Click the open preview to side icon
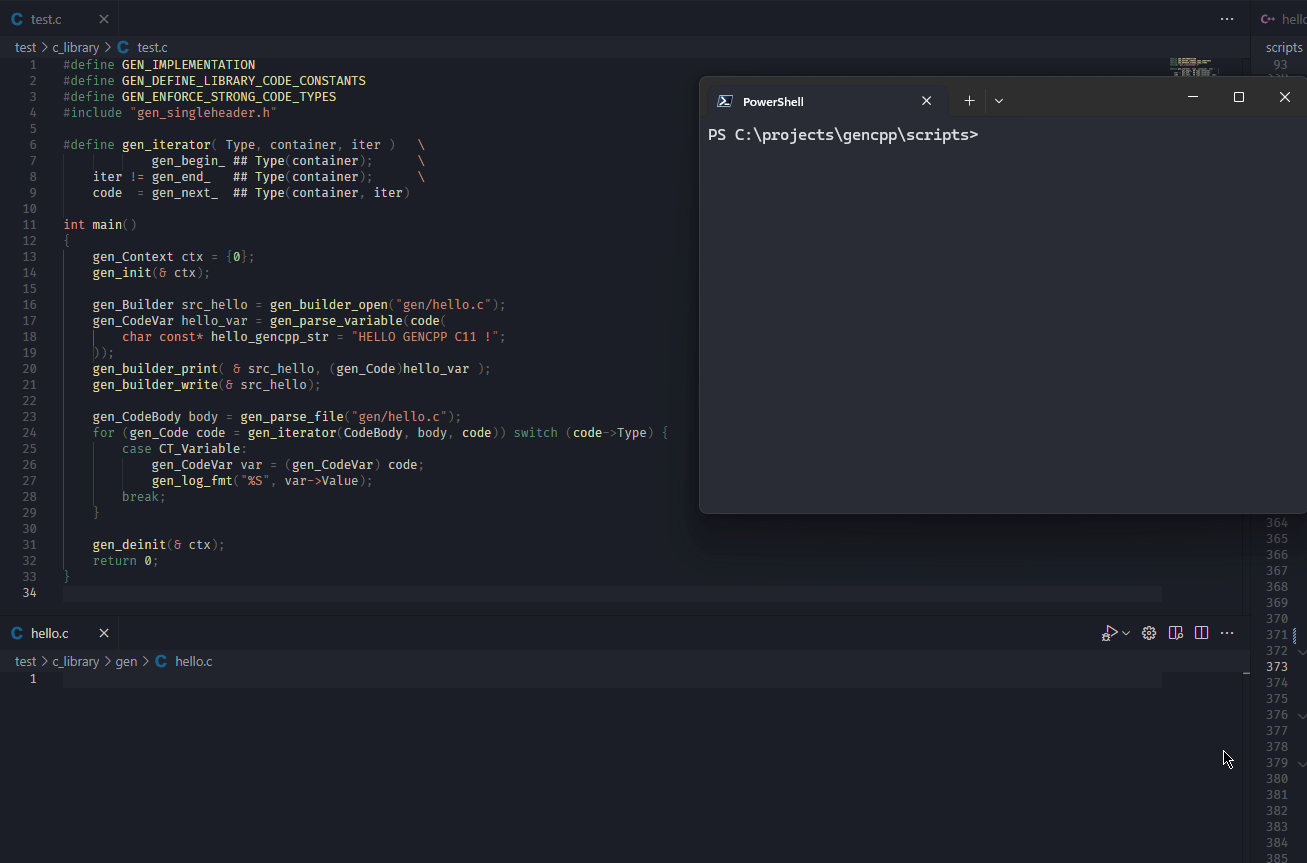 tap(1176, 633)
